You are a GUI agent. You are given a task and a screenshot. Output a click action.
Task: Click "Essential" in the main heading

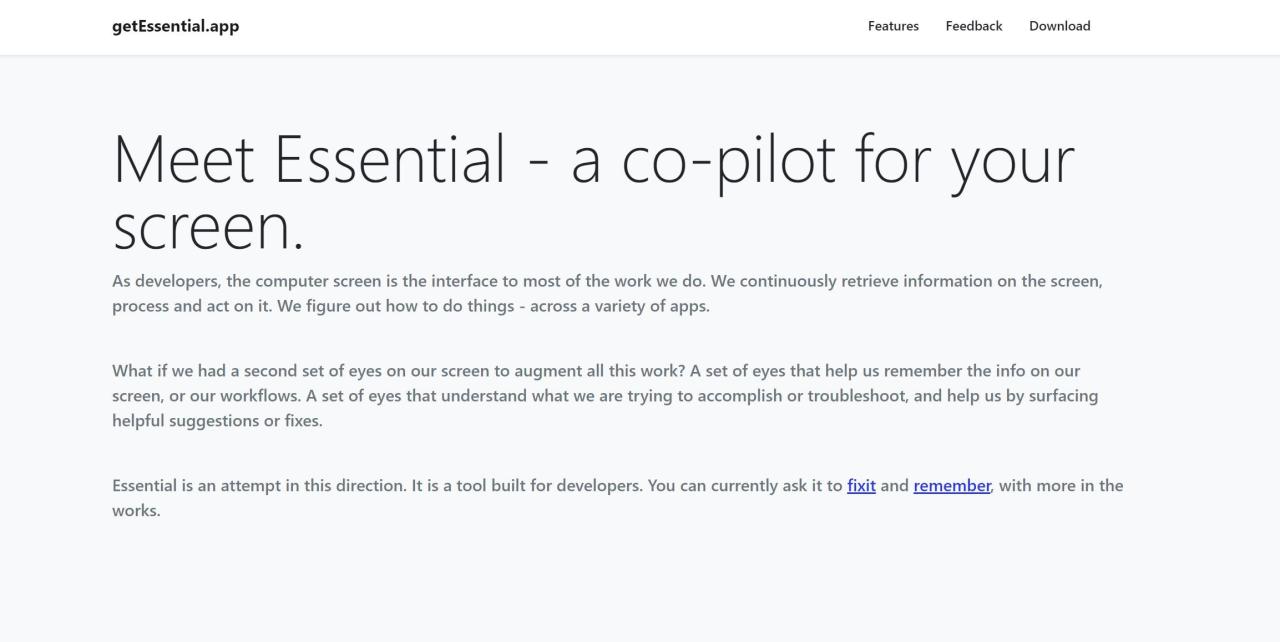coord(389,160)
